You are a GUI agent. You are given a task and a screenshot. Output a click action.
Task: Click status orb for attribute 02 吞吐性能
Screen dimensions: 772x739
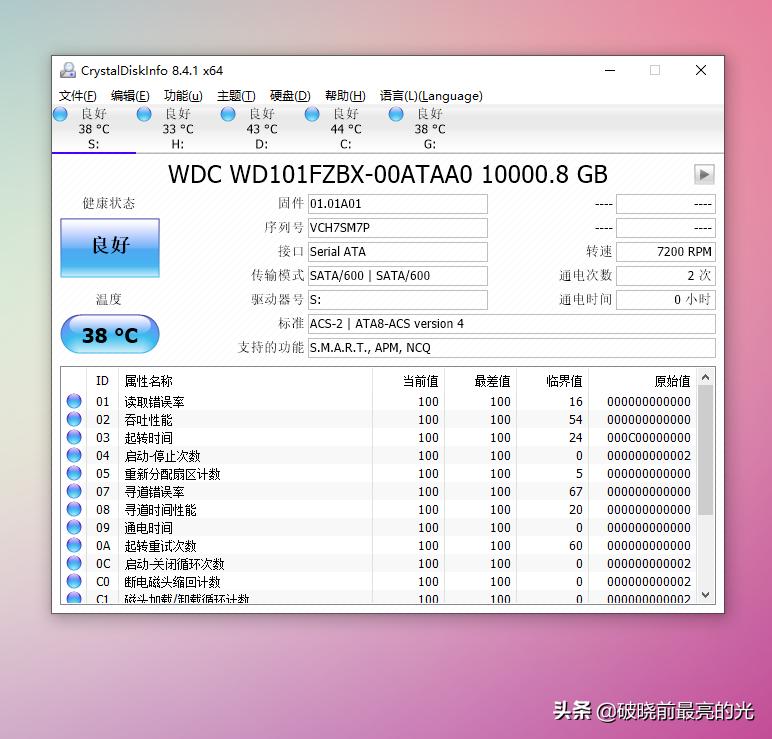74,419
